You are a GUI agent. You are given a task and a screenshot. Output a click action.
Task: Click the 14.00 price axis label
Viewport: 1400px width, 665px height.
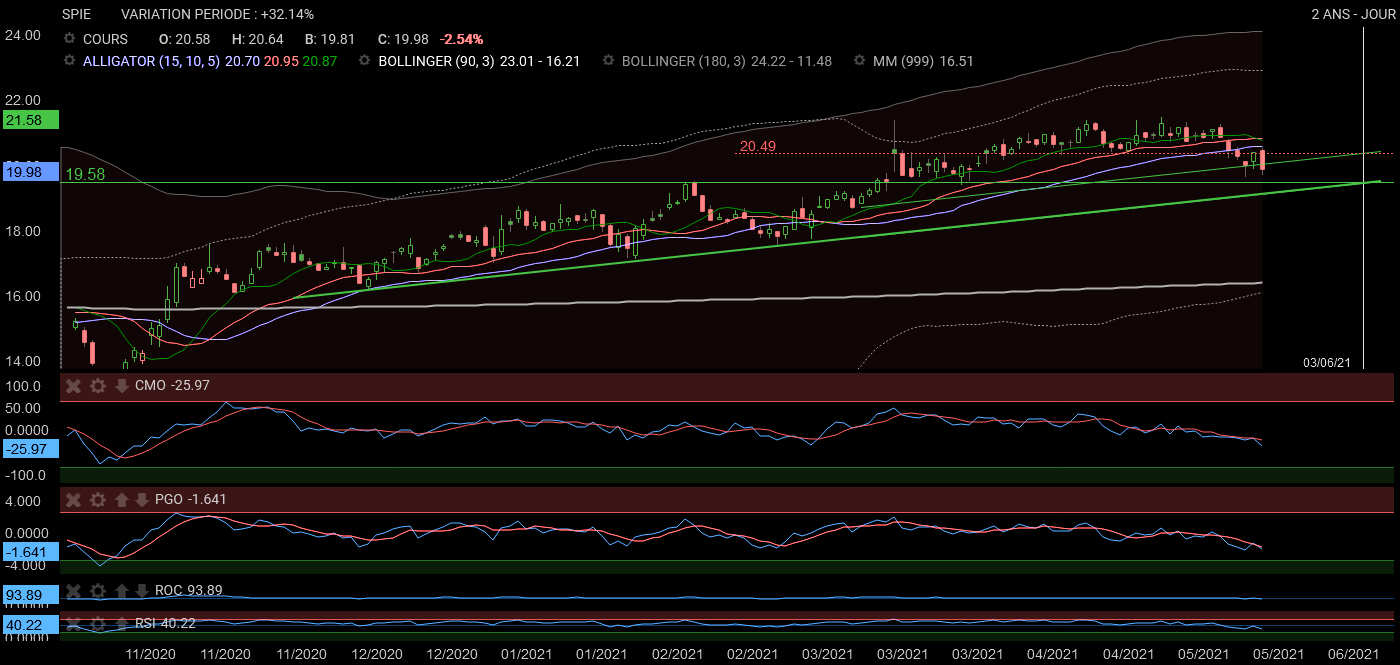pos(23,361)
